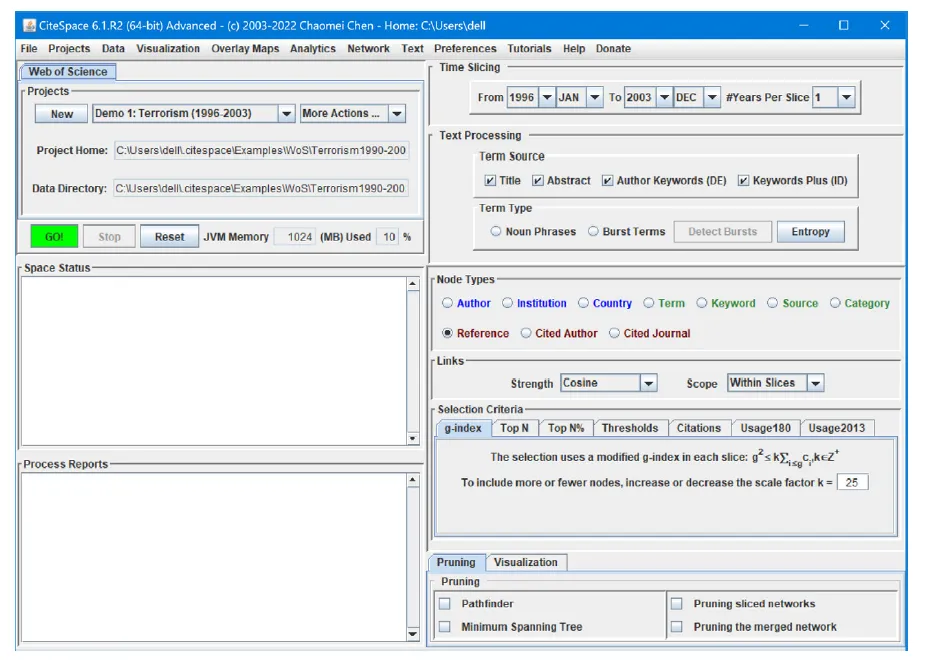The height and width of the screenshot is (662, 928).
Task: Select the Noun Phrases radio button
Action: pos(496,231)
